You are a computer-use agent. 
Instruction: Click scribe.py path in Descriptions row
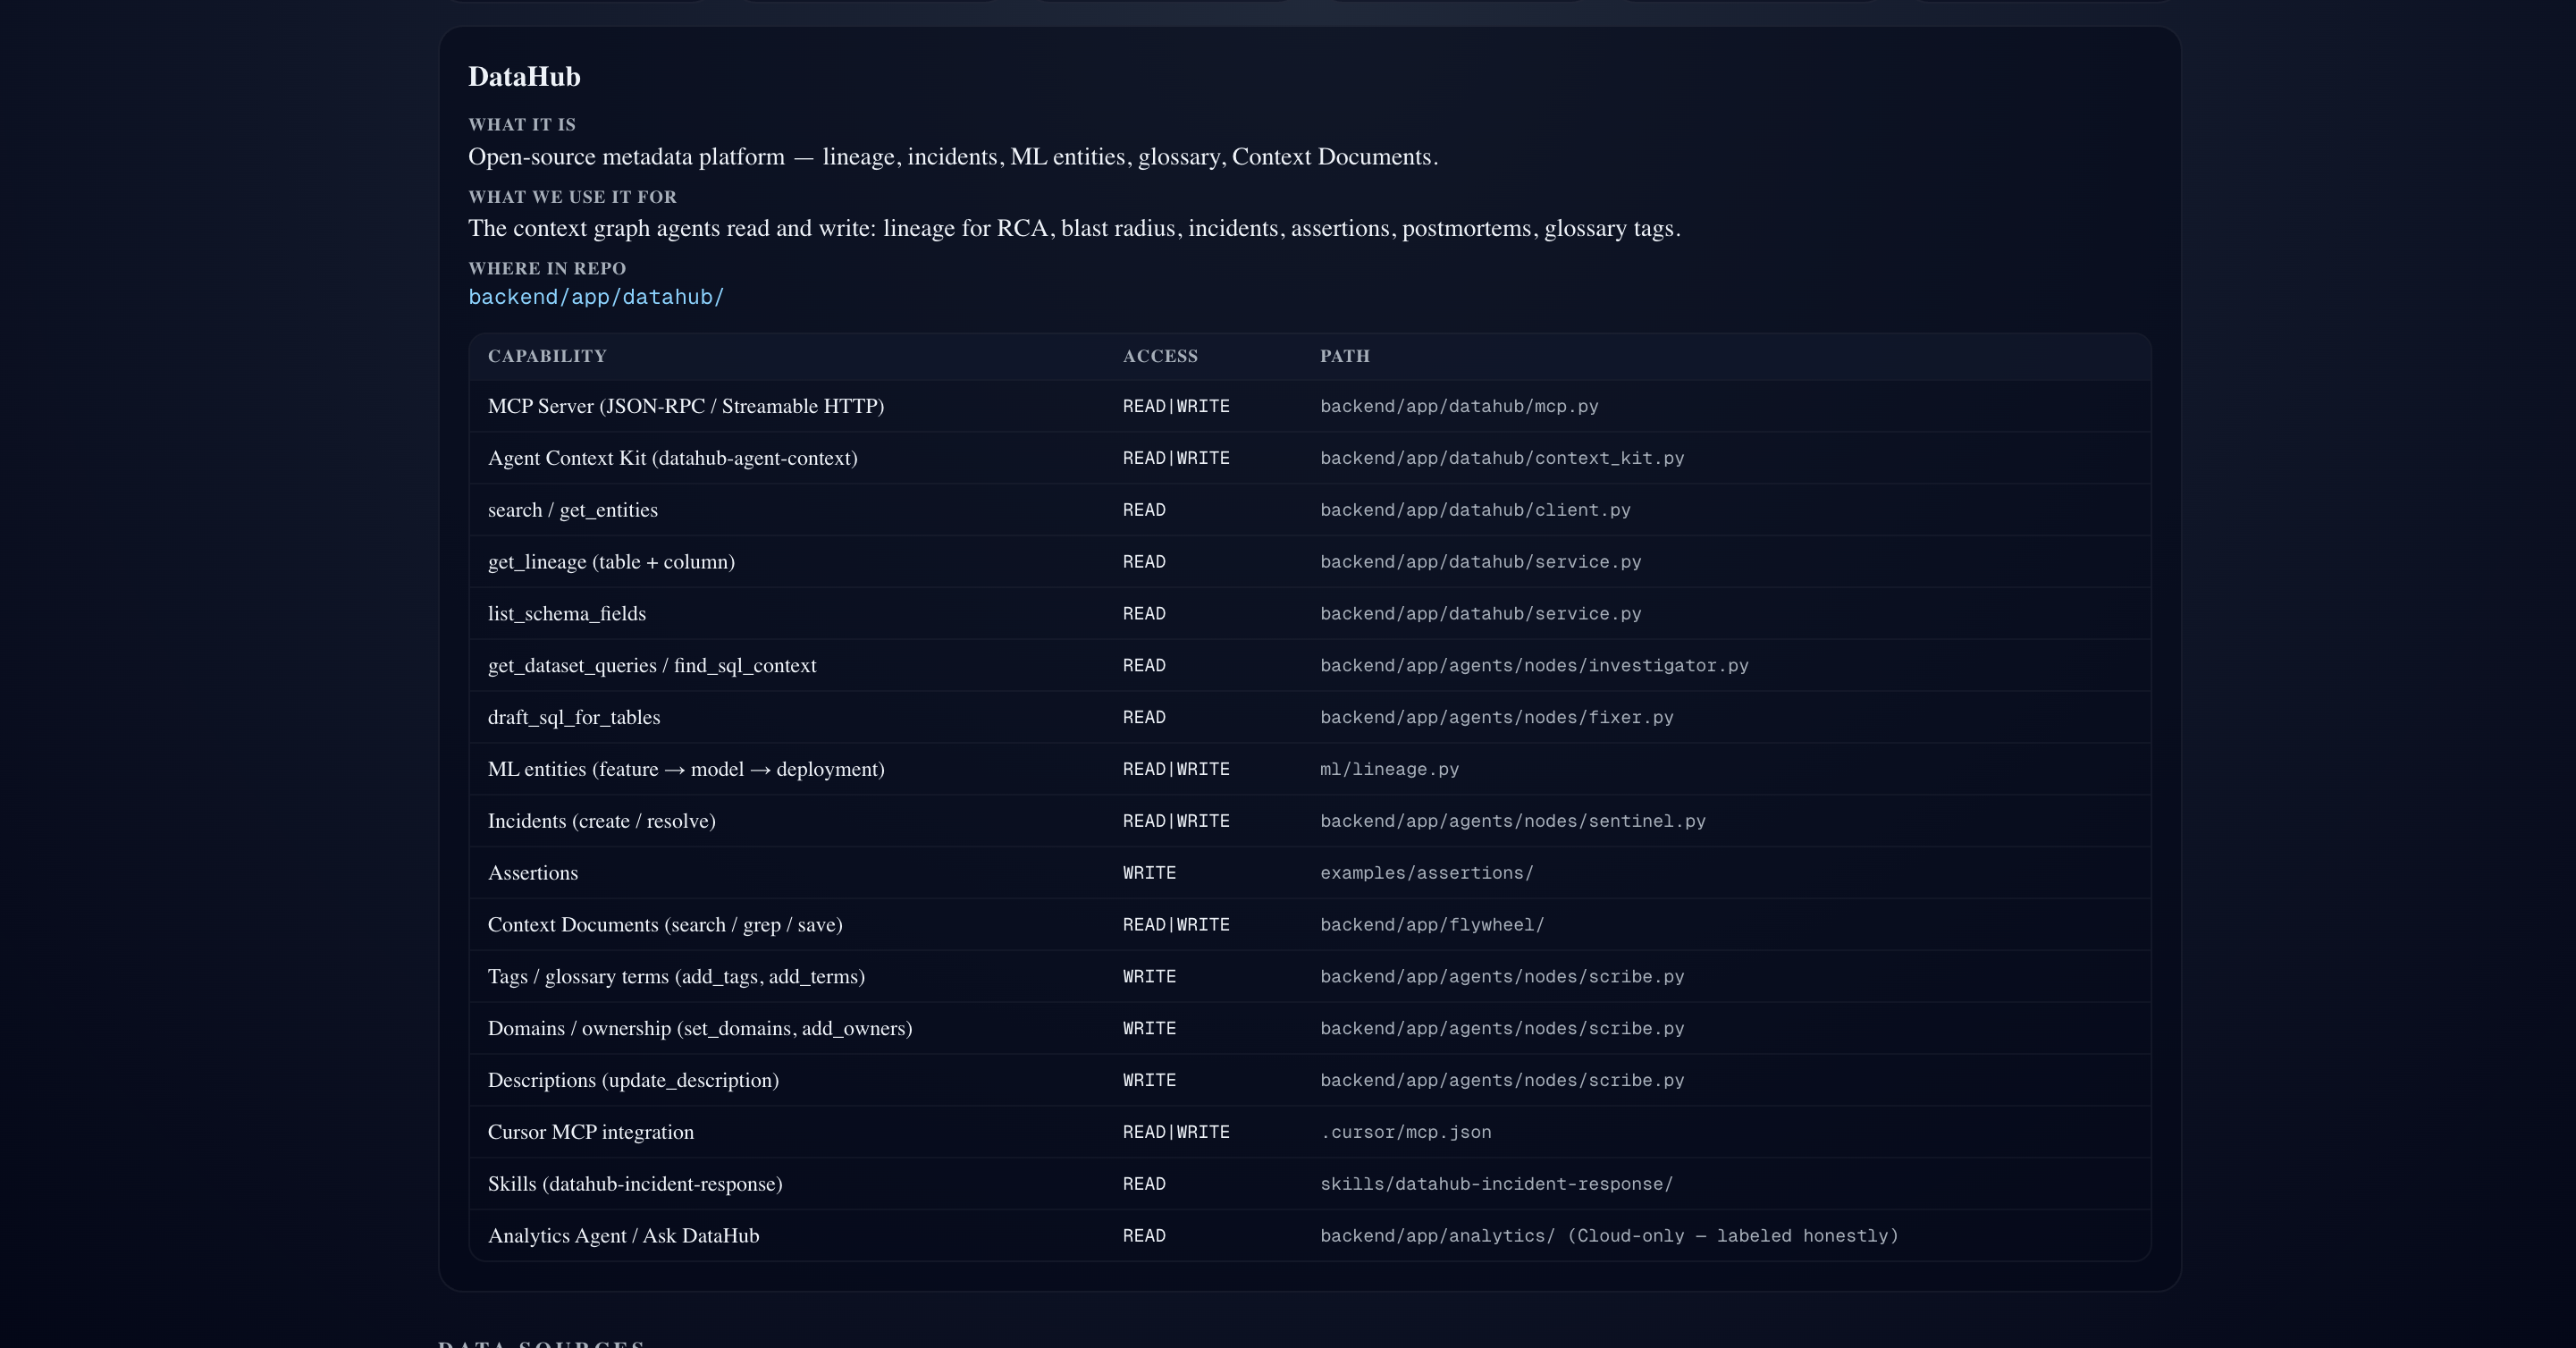(1502, 1081)
